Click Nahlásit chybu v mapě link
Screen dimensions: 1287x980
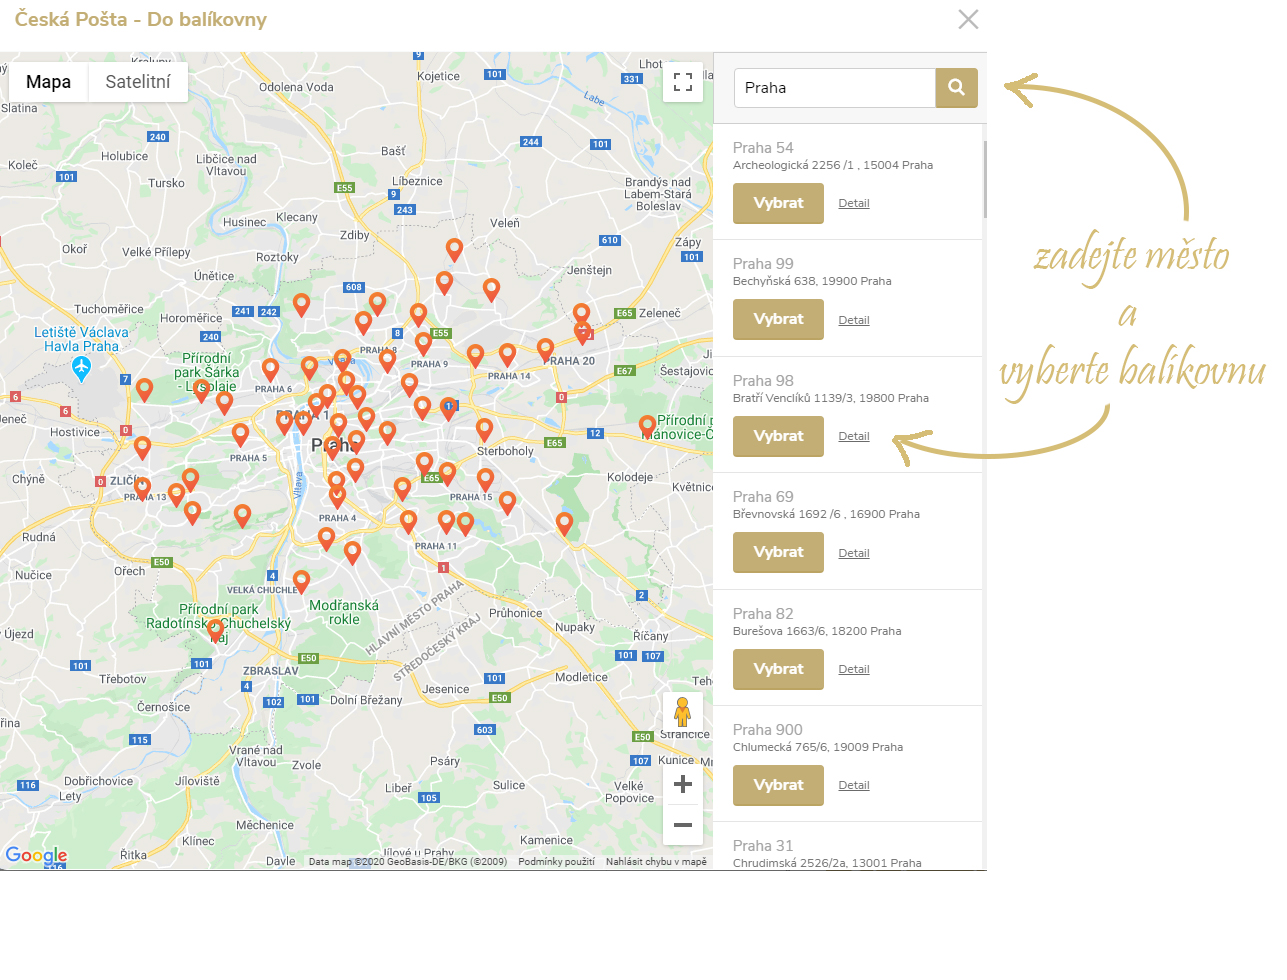click(x=656, y=861)
